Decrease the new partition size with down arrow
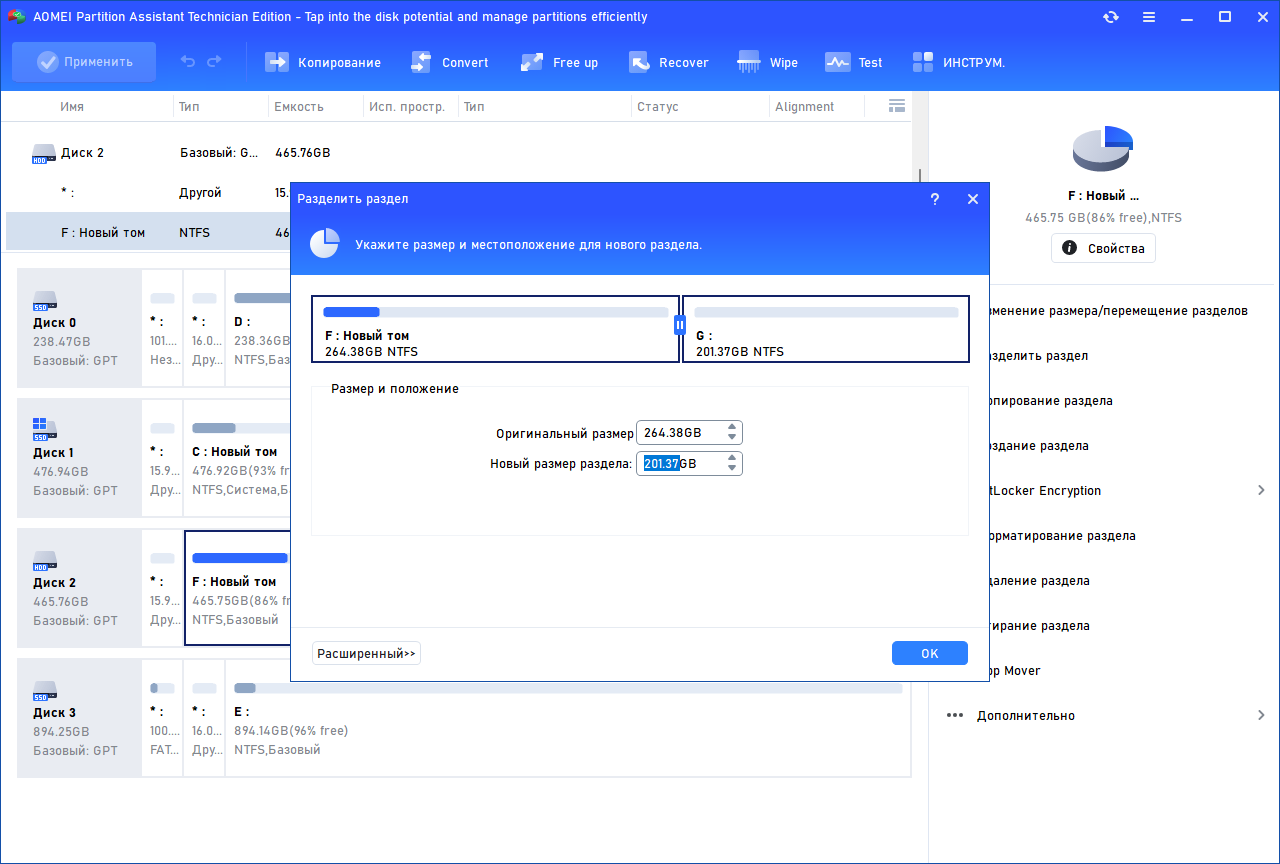The width and height of the screenshot is (1280, 864). point(733,469)
